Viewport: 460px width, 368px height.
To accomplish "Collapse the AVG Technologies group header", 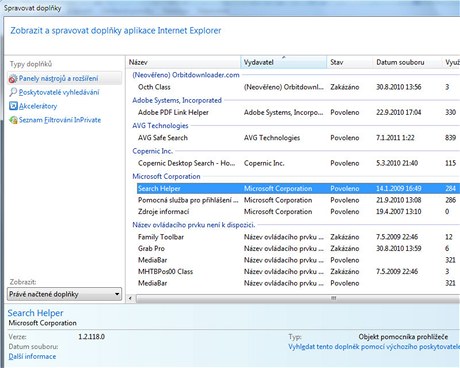I will [160, 126].
